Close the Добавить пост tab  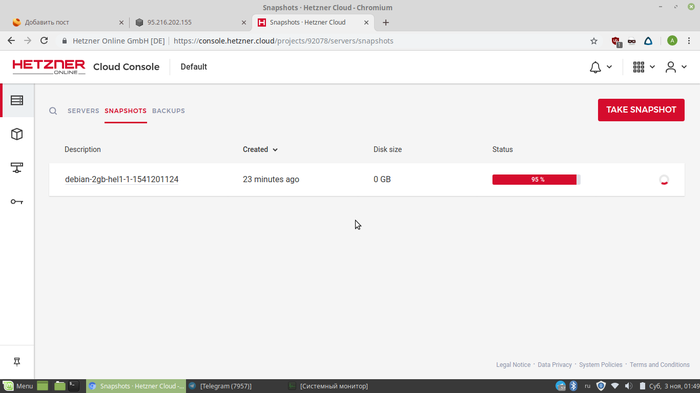121,22
